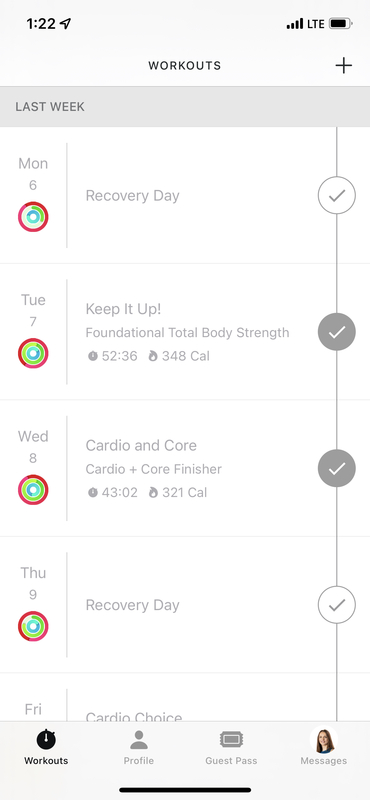Tap the Profile person icon
This screenshot has height=800, width=370.
pos(139,739)
